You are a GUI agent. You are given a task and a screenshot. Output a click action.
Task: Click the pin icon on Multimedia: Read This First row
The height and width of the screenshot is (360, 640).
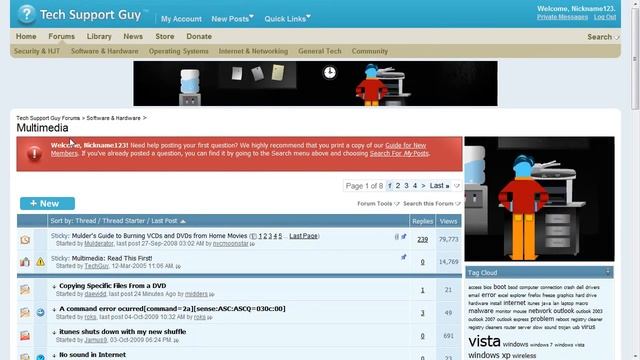pyautogui.click(x=403, y=257)
